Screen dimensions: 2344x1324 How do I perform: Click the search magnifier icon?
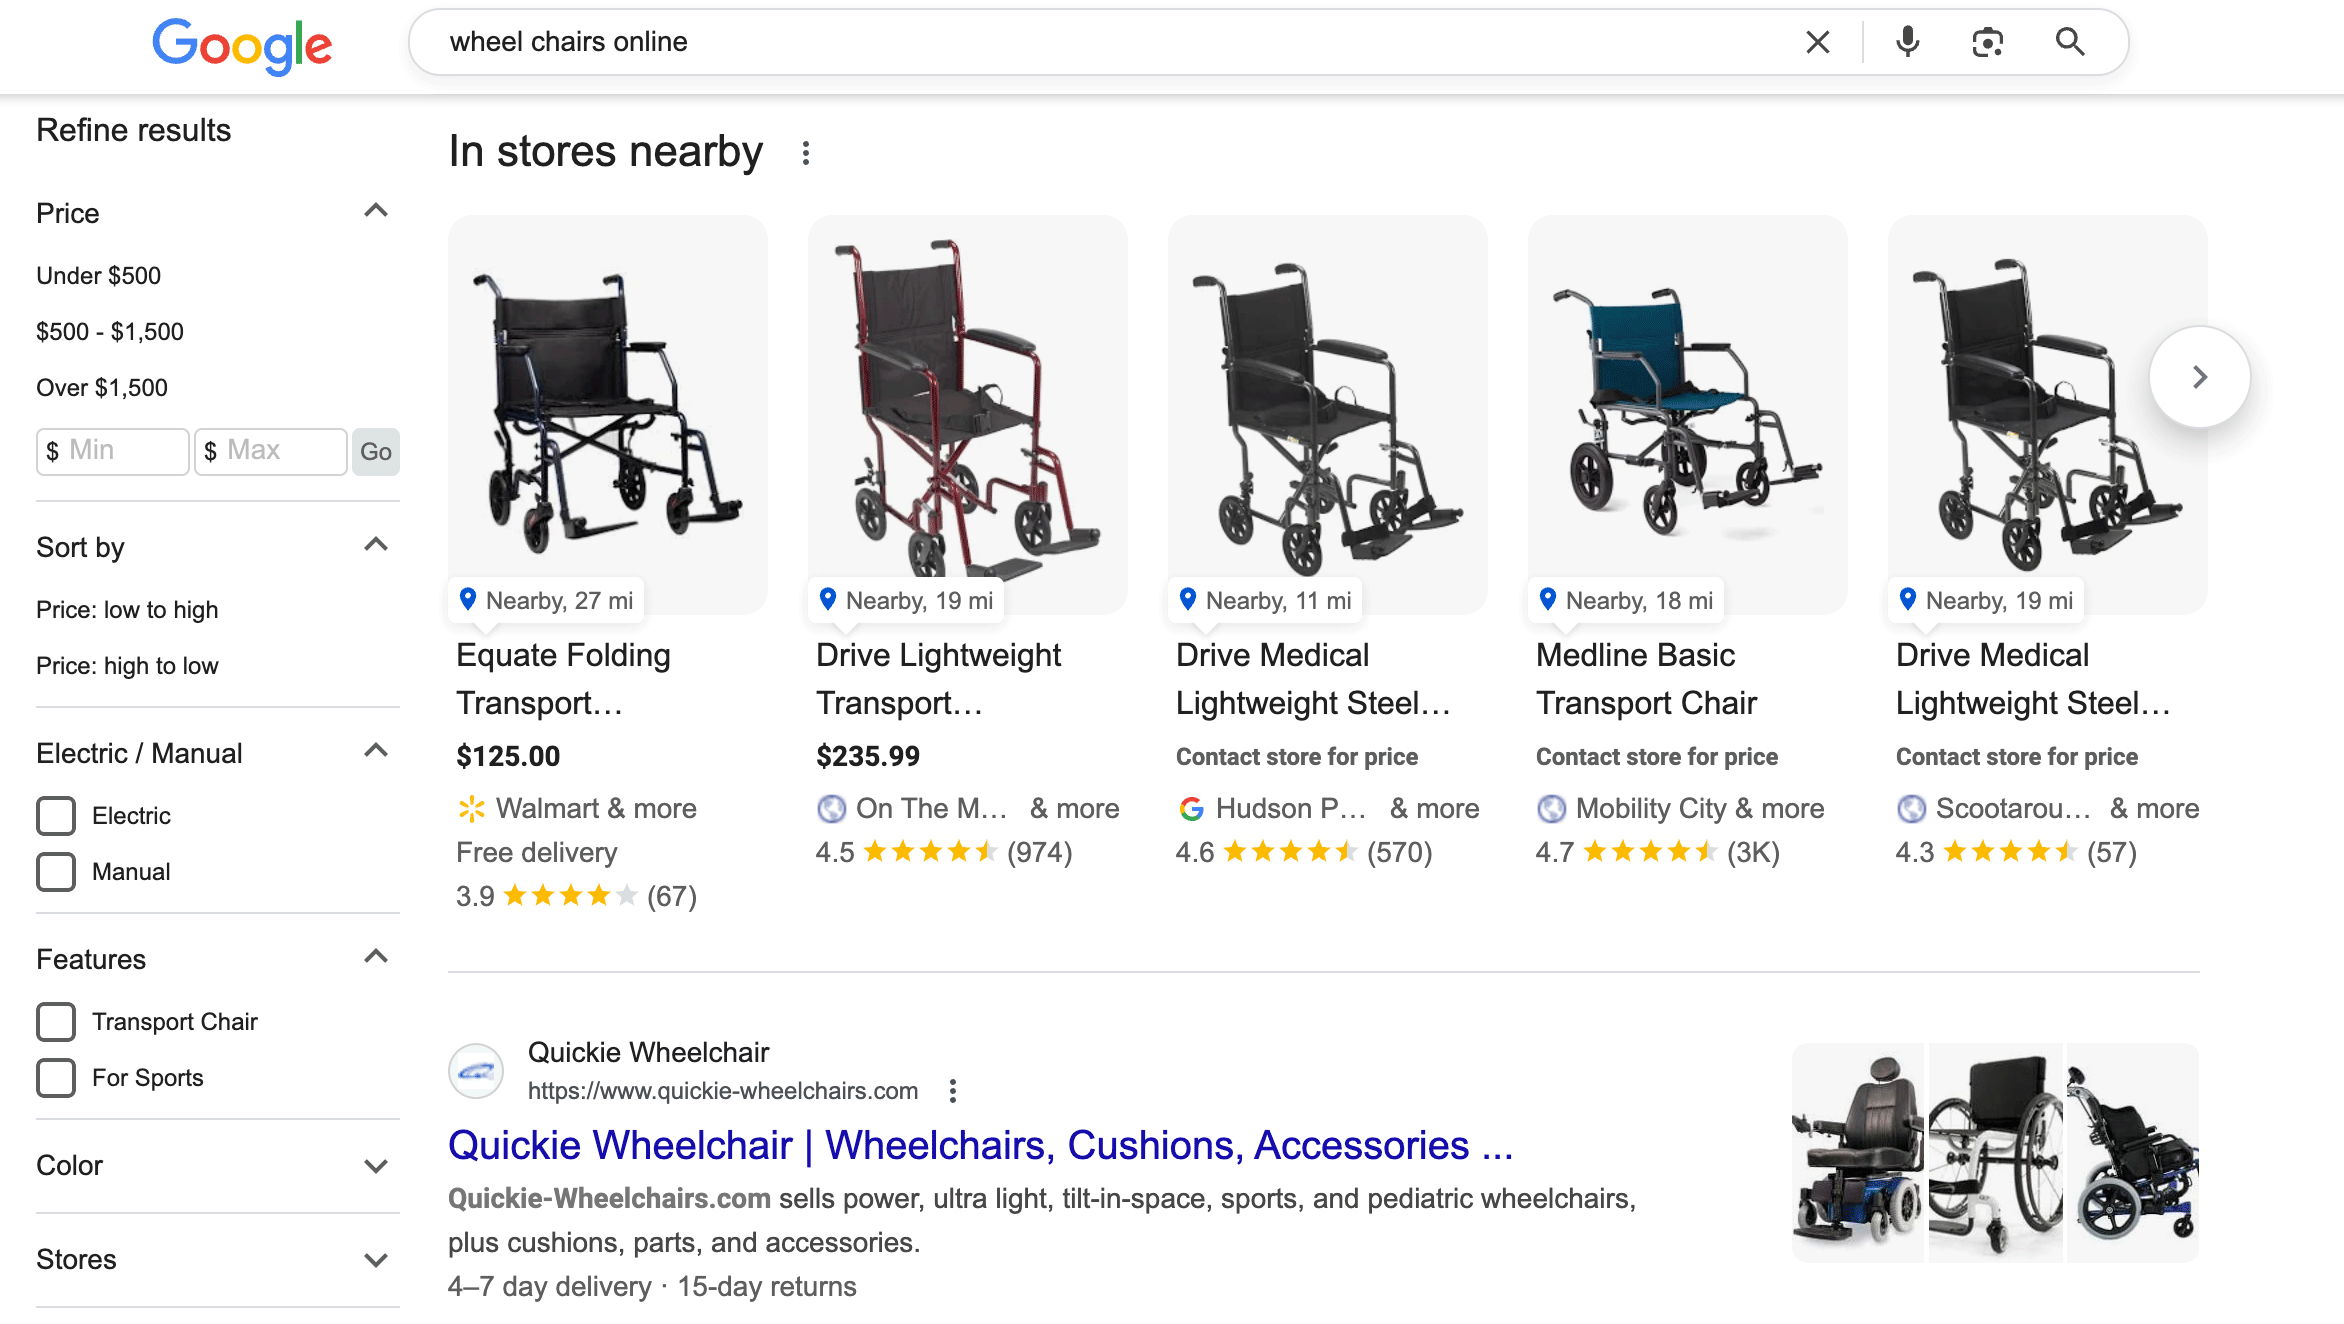2069,42
